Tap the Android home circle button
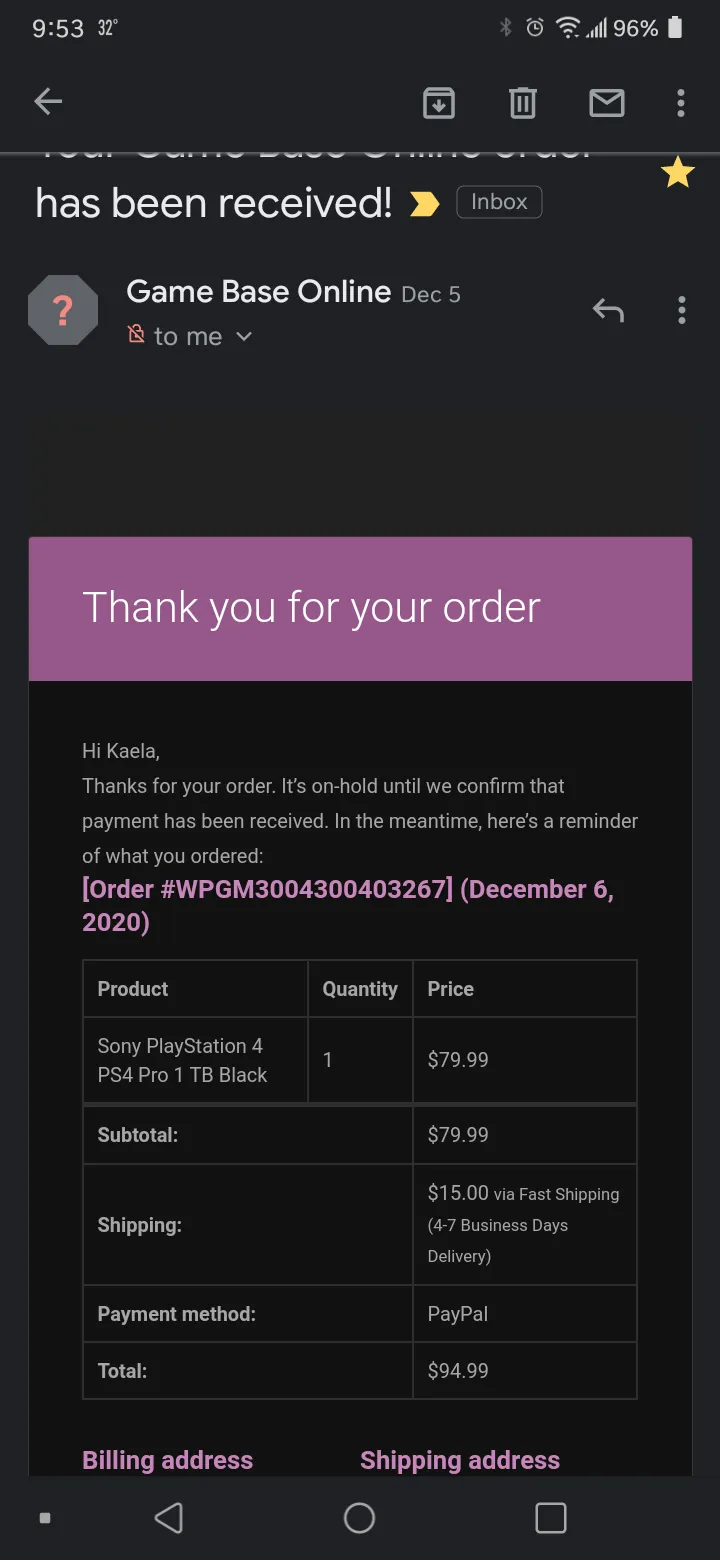 point(359,1518)
